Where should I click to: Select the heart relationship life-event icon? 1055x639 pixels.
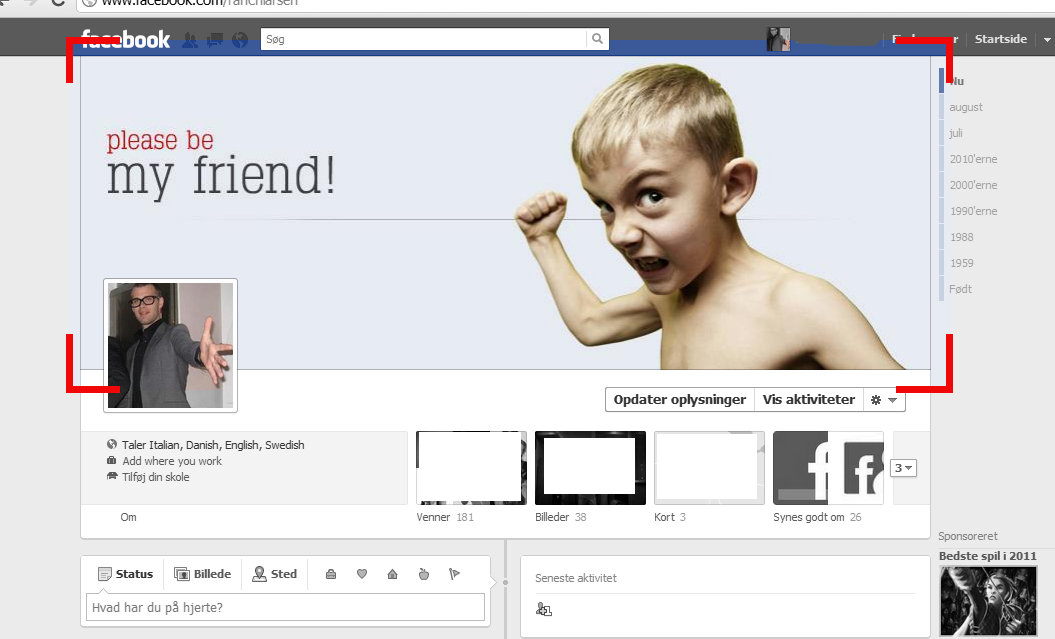tap(362, 574)
